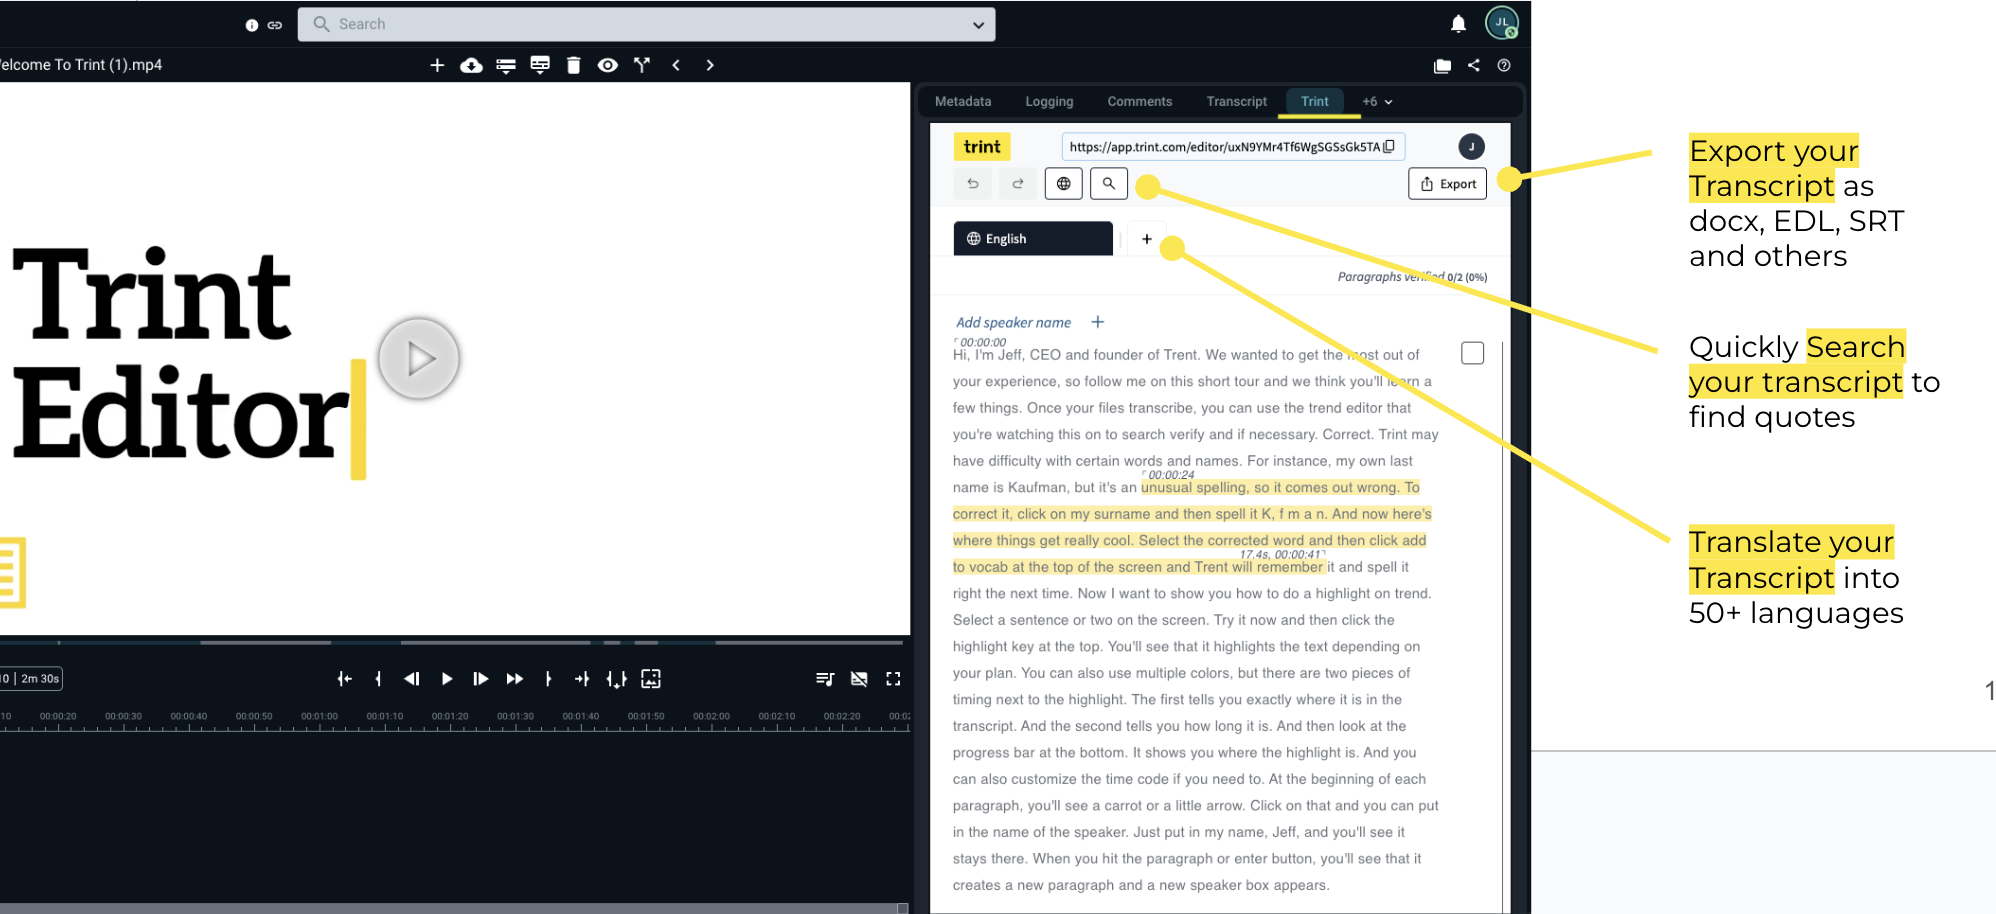Screen dimensions: 1996x914
Task: Click the globe translate button
Action: tap(1064, 184)
